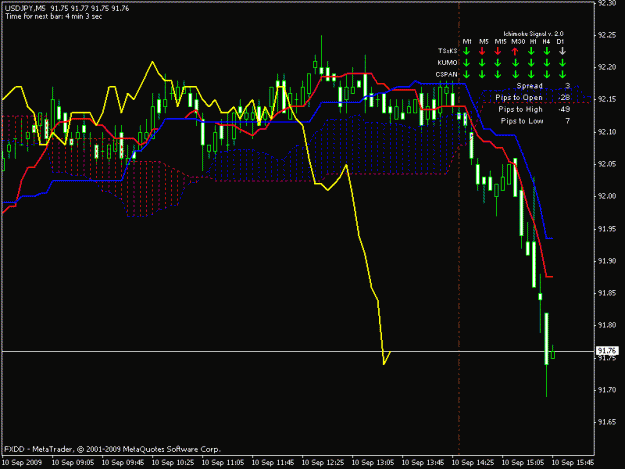Click the '10 Sep 15:45' time axis label

click(573, 463)
